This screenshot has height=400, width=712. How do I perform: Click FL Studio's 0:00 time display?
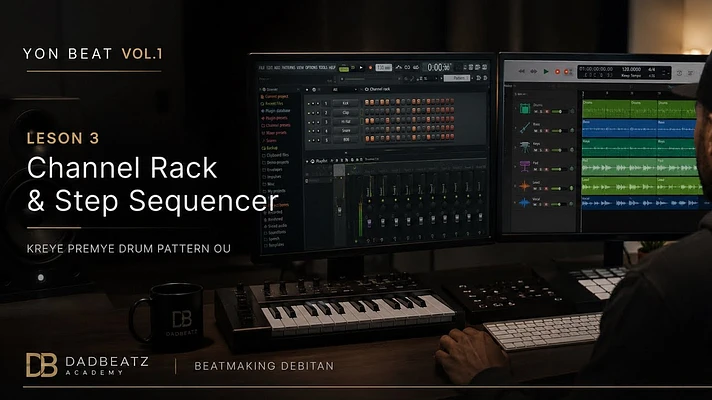coord(439,67)
